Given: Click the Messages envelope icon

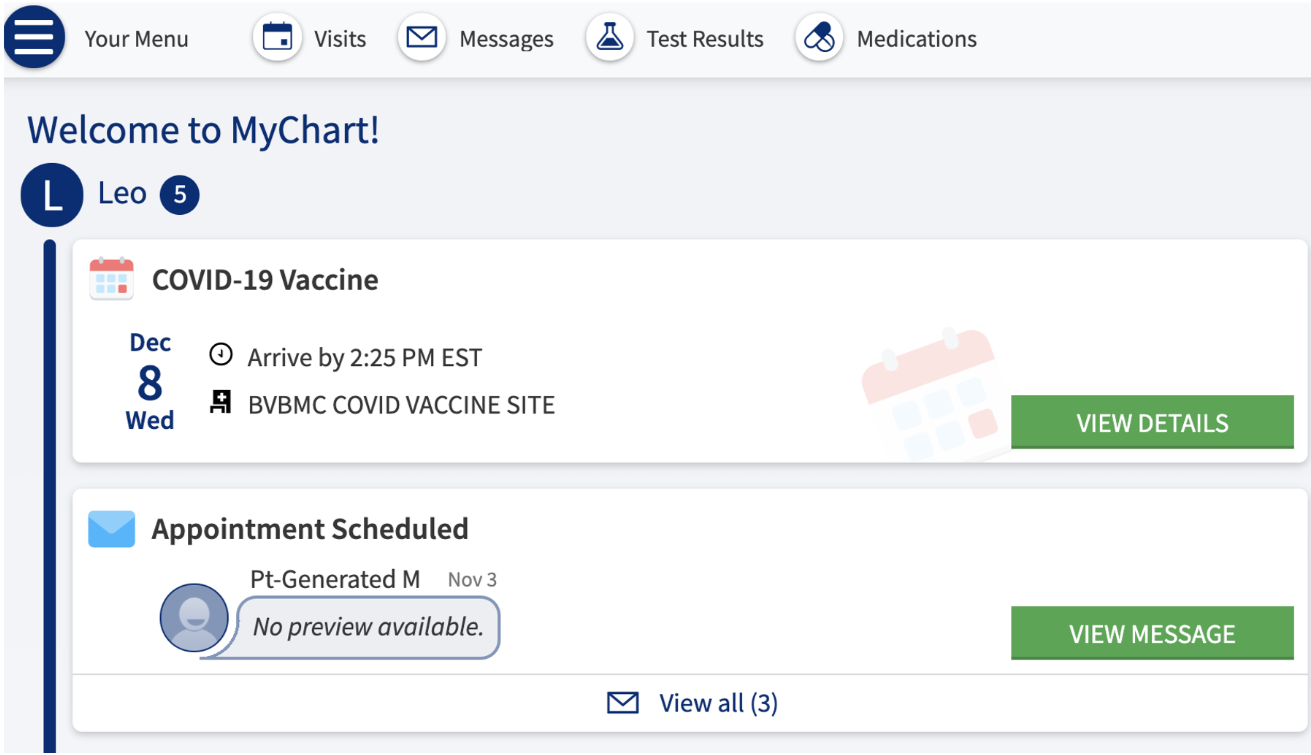Looking at the screenshot, I should coord(422,39).
